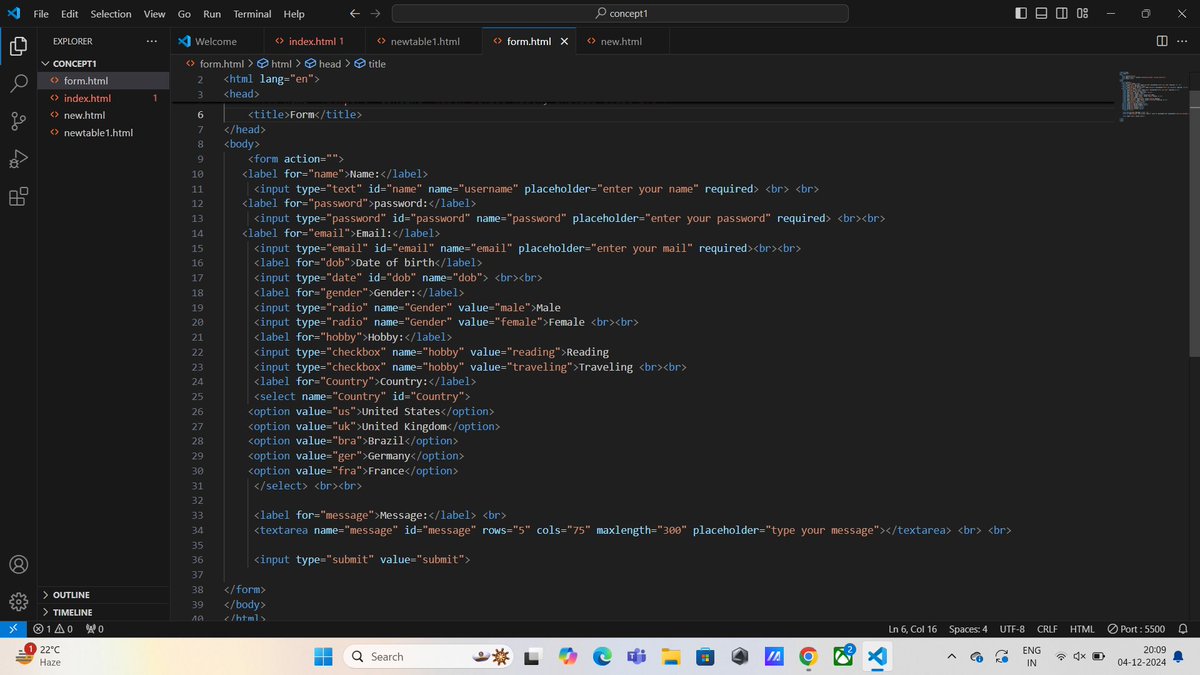Toggle the Secondary Side Bar
The image size is (1200, 675).
click(x=1062, y=14)
